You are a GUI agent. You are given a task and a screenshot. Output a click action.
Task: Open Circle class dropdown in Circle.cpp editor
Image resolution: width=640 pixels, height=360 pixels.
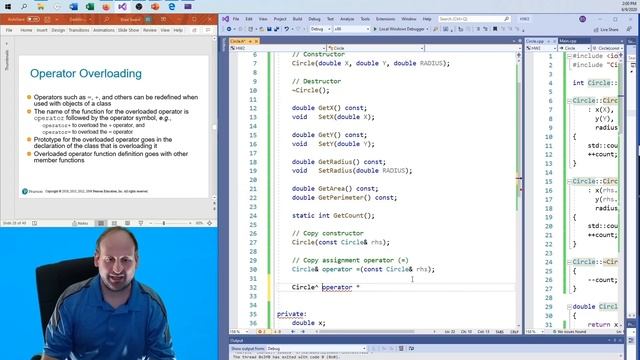point(574,48)
